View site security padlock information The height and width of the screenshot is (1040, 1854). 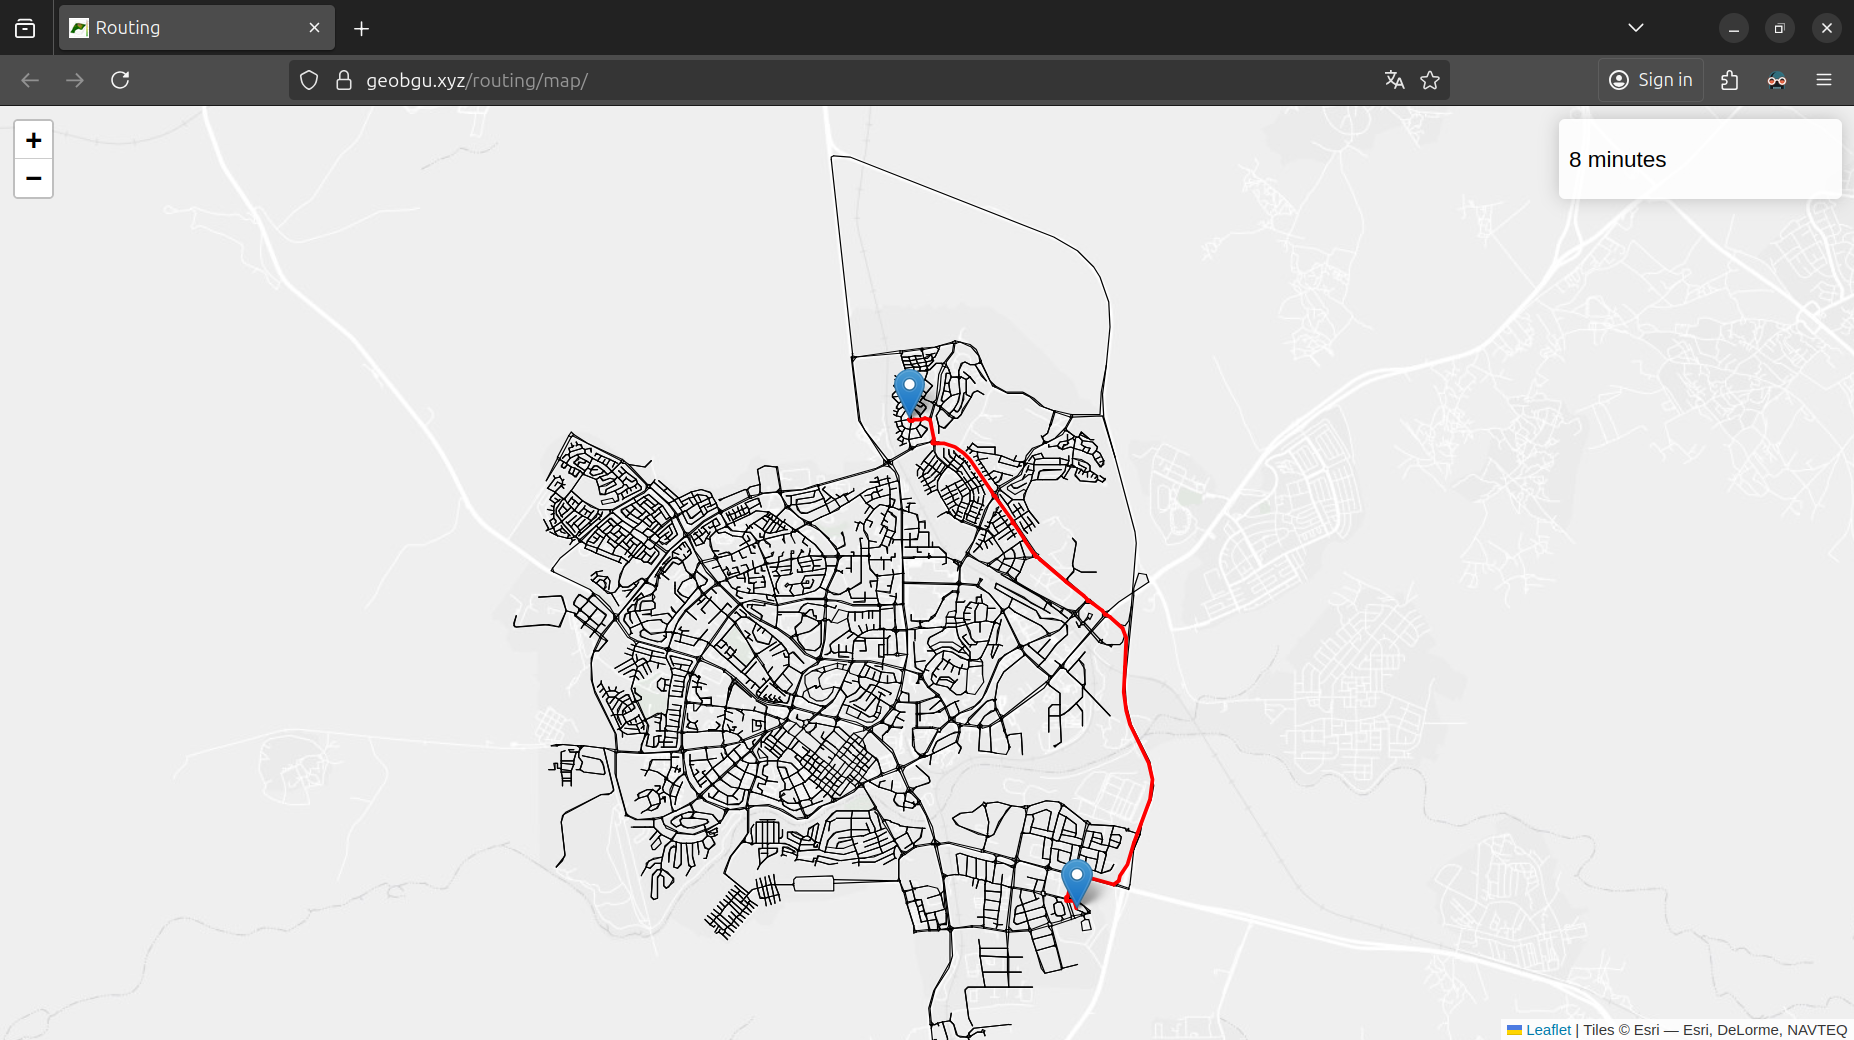point(344,80)
